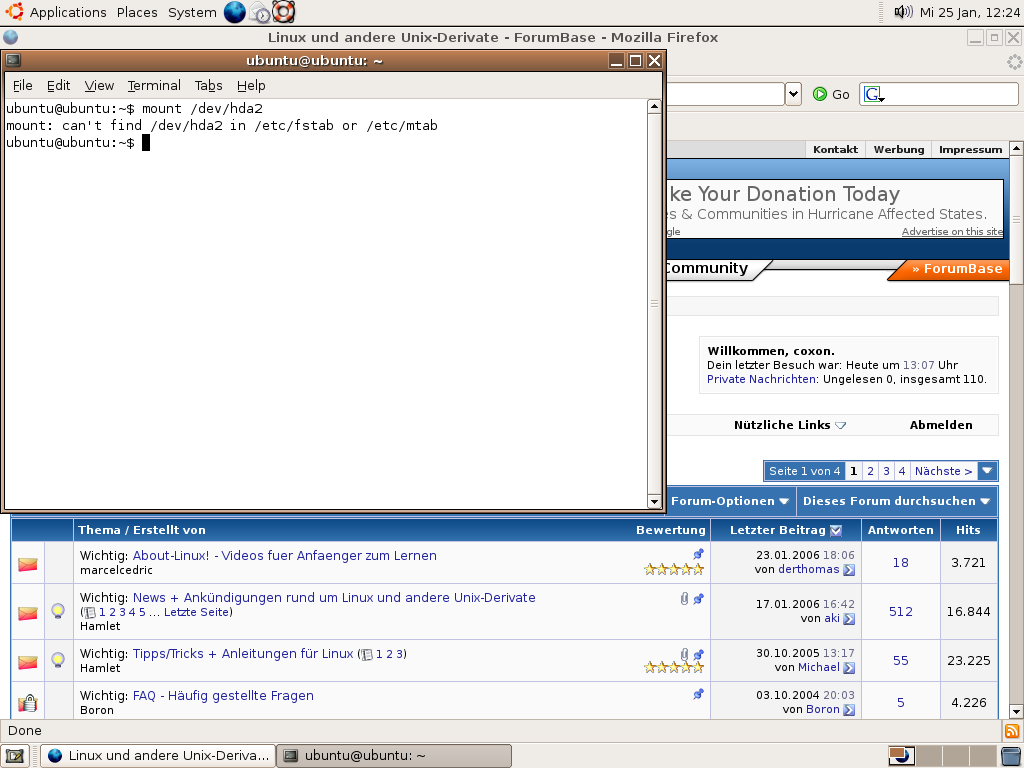Image resolution: width=1024 pixels, height=768 pixels.
Task: Sort by Antworten column header
Action: point(901,530)
